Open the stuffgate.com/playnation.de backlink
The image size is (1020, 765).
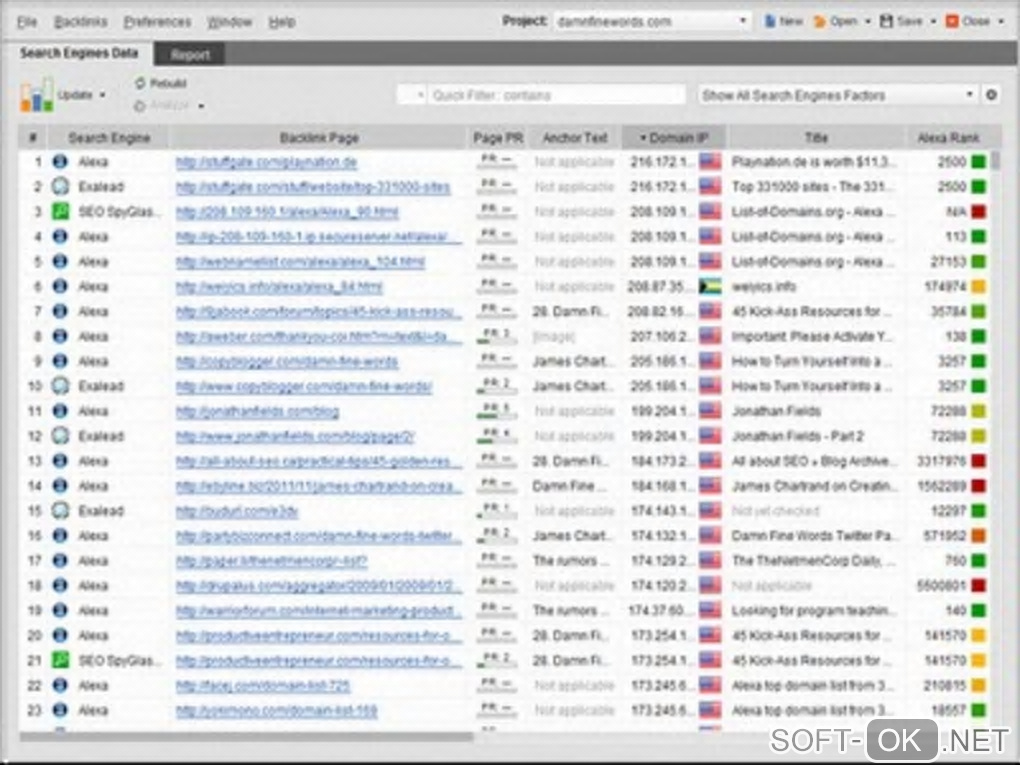[266, 162]
